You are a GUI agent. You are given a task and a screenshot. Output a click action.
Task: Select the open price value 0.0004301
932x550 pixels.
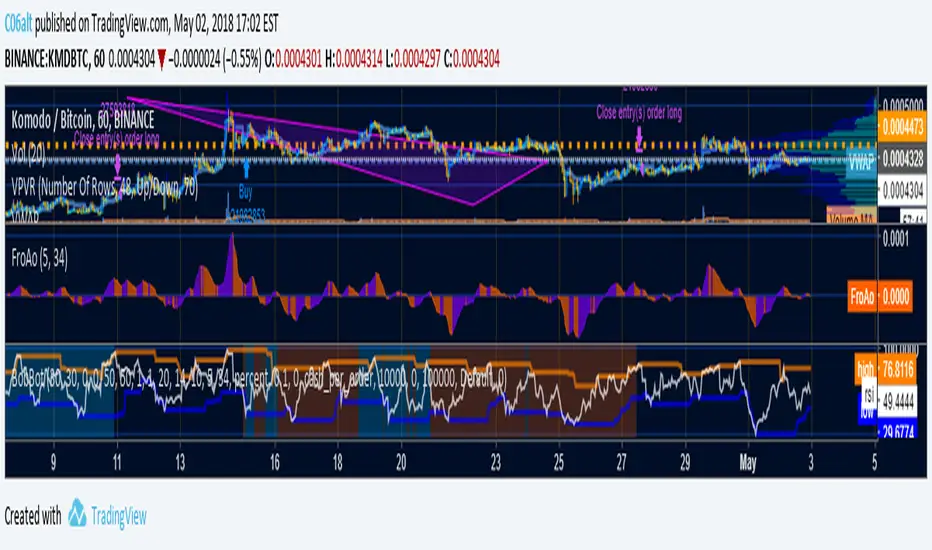point(298,59)
